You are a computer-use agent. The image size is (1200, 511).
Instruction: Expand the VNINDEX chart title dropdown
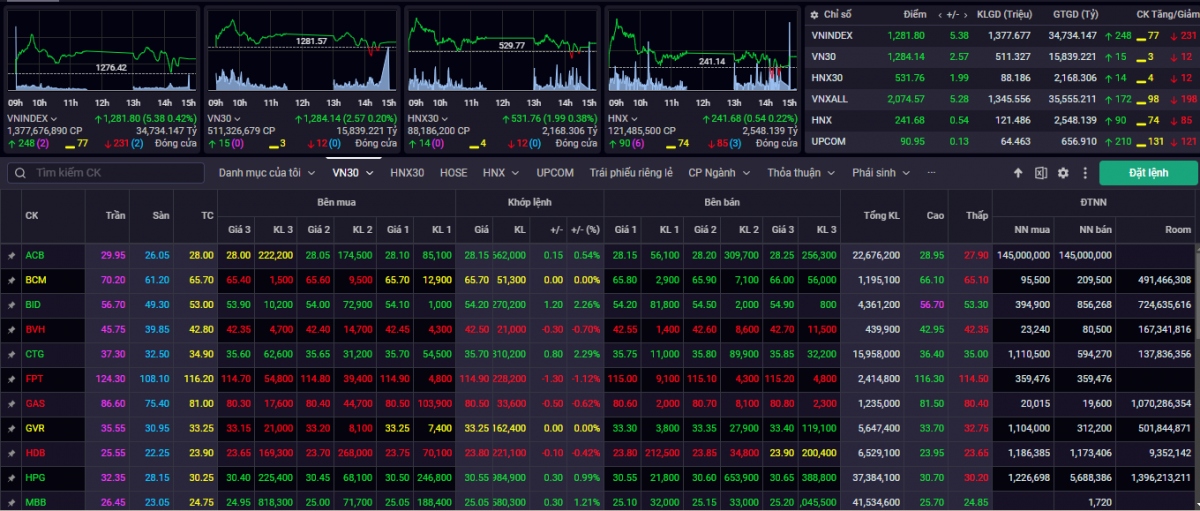(x=55, y=119)
